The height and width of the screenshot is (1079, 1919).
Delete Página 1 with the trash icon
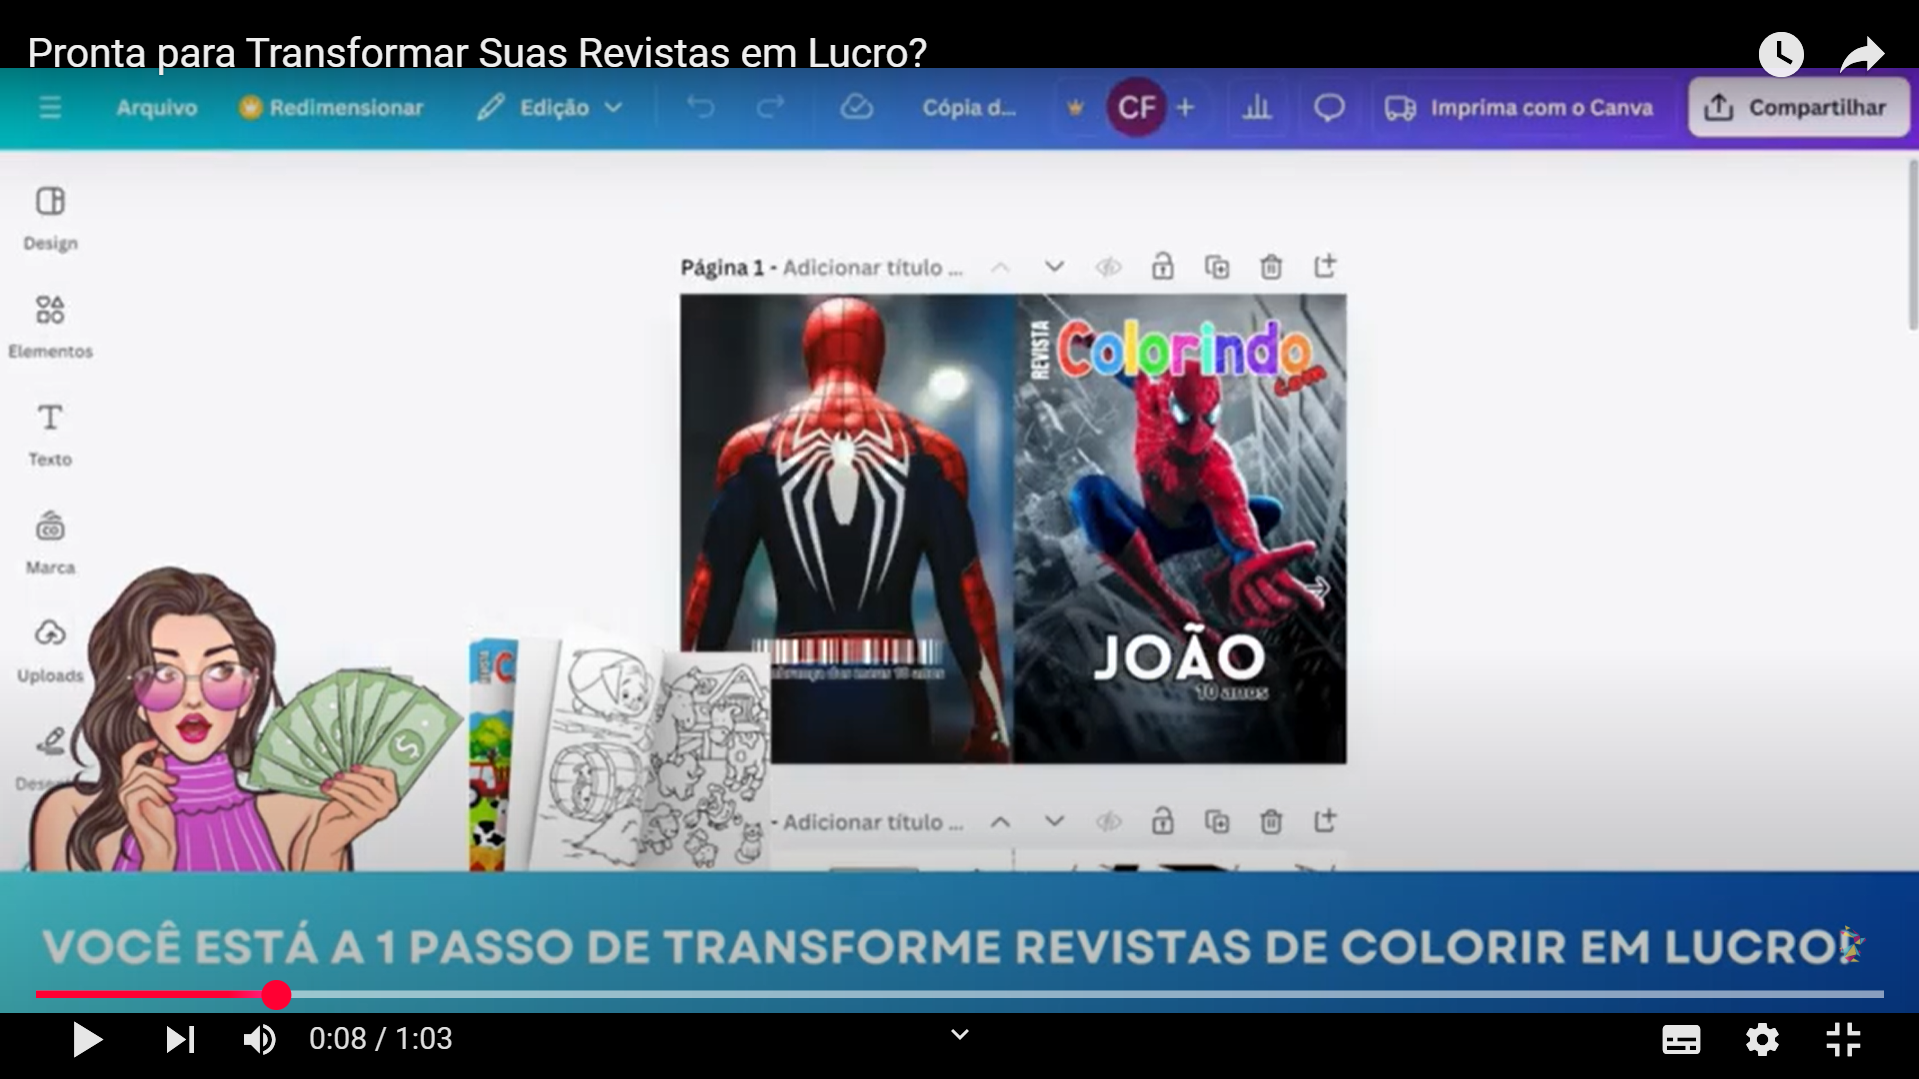1271,267
